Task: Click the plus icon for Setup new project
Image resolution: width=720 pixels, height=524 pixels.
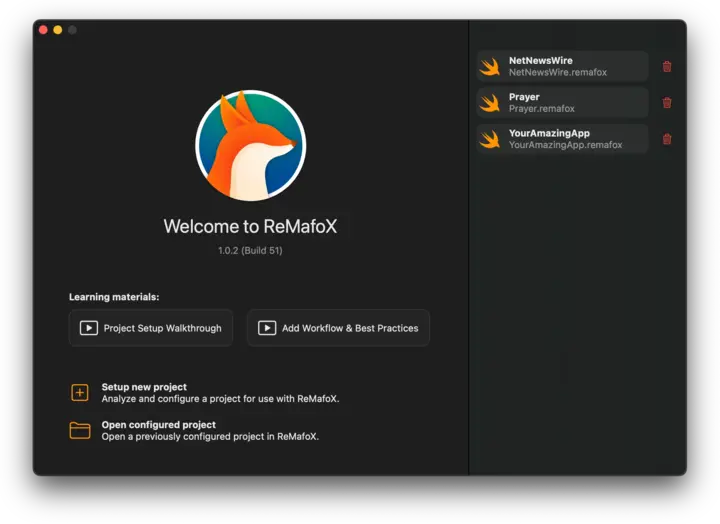Action: [80, 393]
